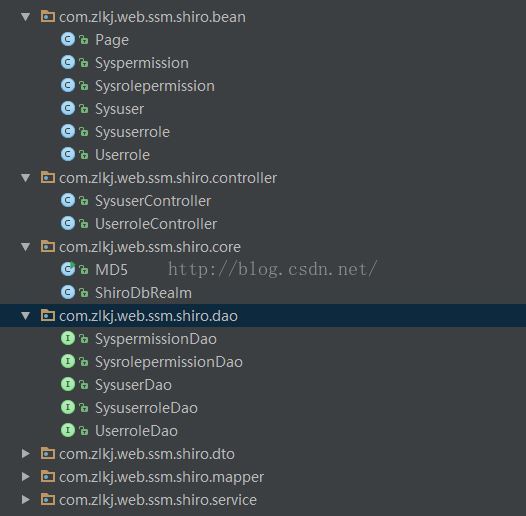Click the shiro.controller package folder icon
The width and height of the screenshot is (526, 516).
(48, 177)
